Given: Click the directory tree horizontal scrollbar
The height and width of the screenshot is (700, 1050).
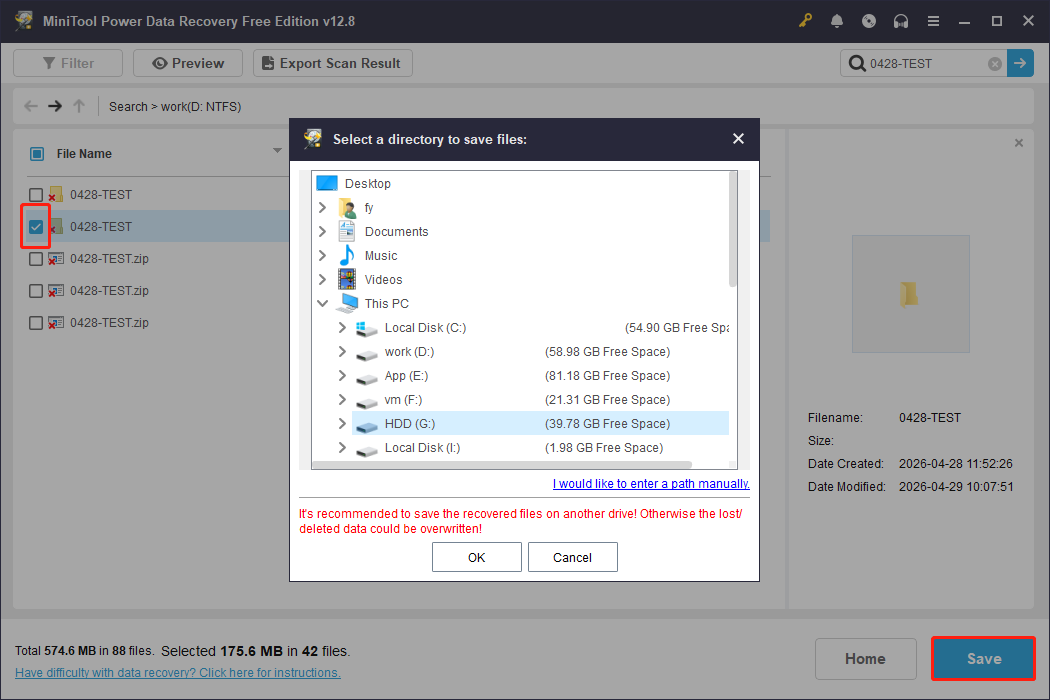Looking at the screenshot, I should [502, 464].
